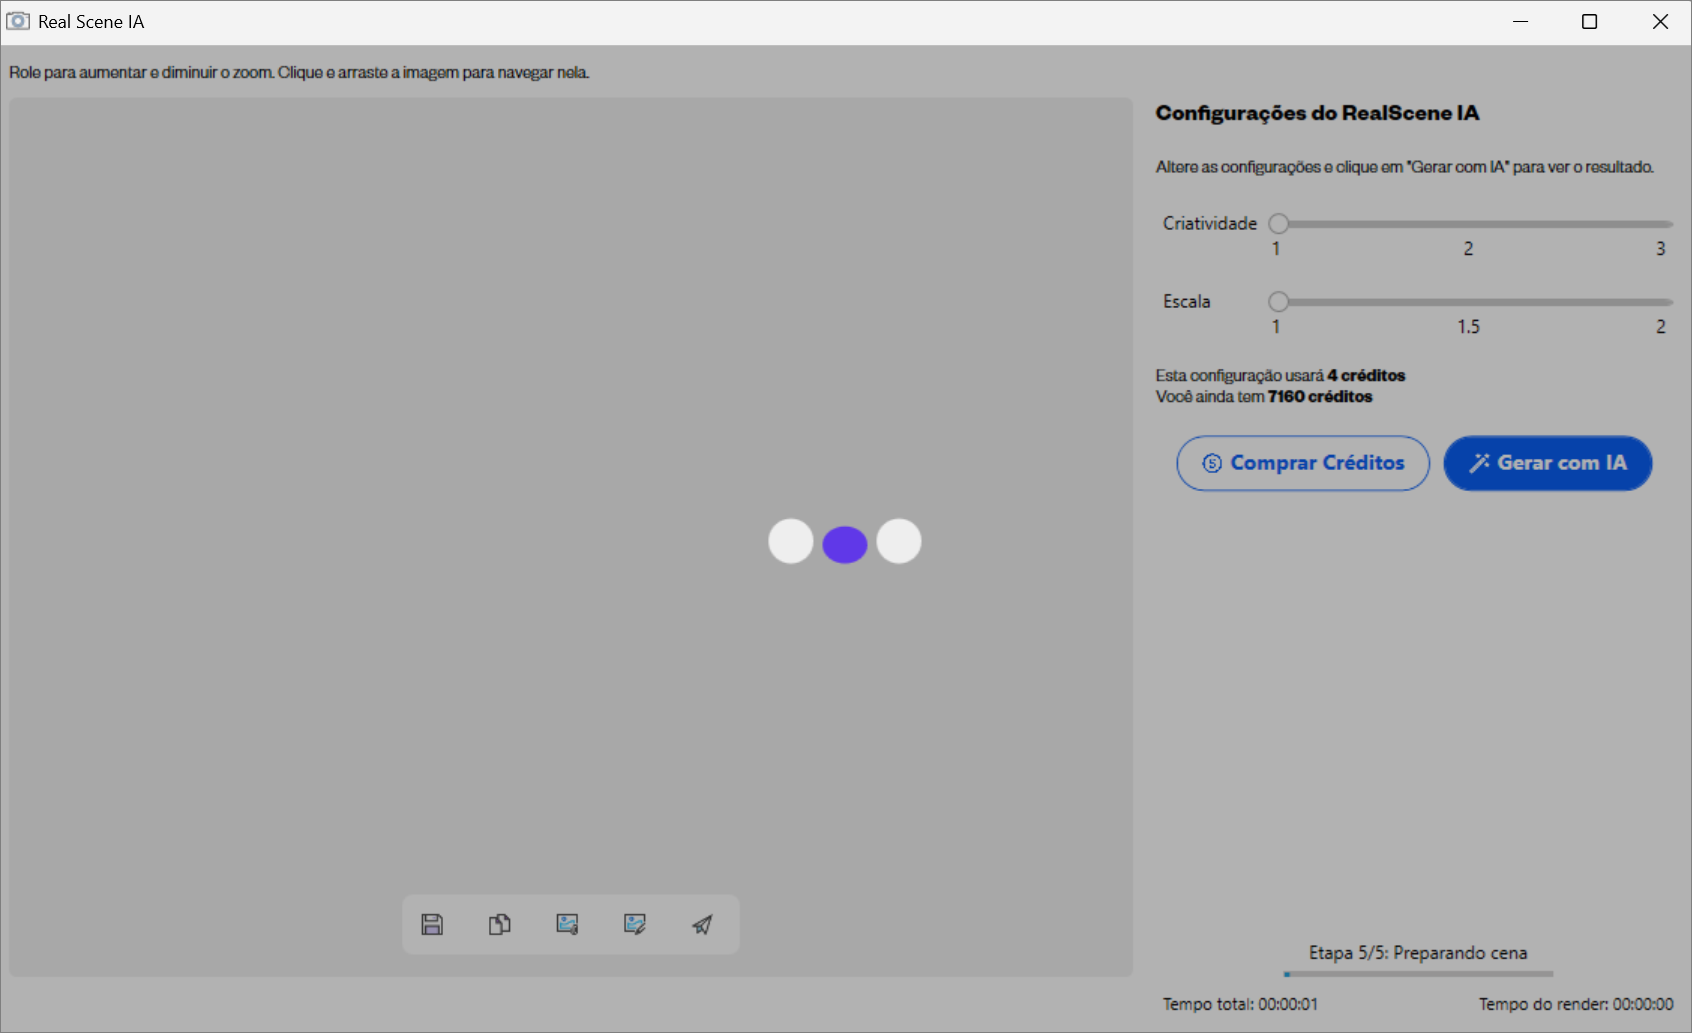Viewport: 1692px width, 1033px height.
Task: Click the coin icon in Comprar Créditos
Action: (1212, 463)
